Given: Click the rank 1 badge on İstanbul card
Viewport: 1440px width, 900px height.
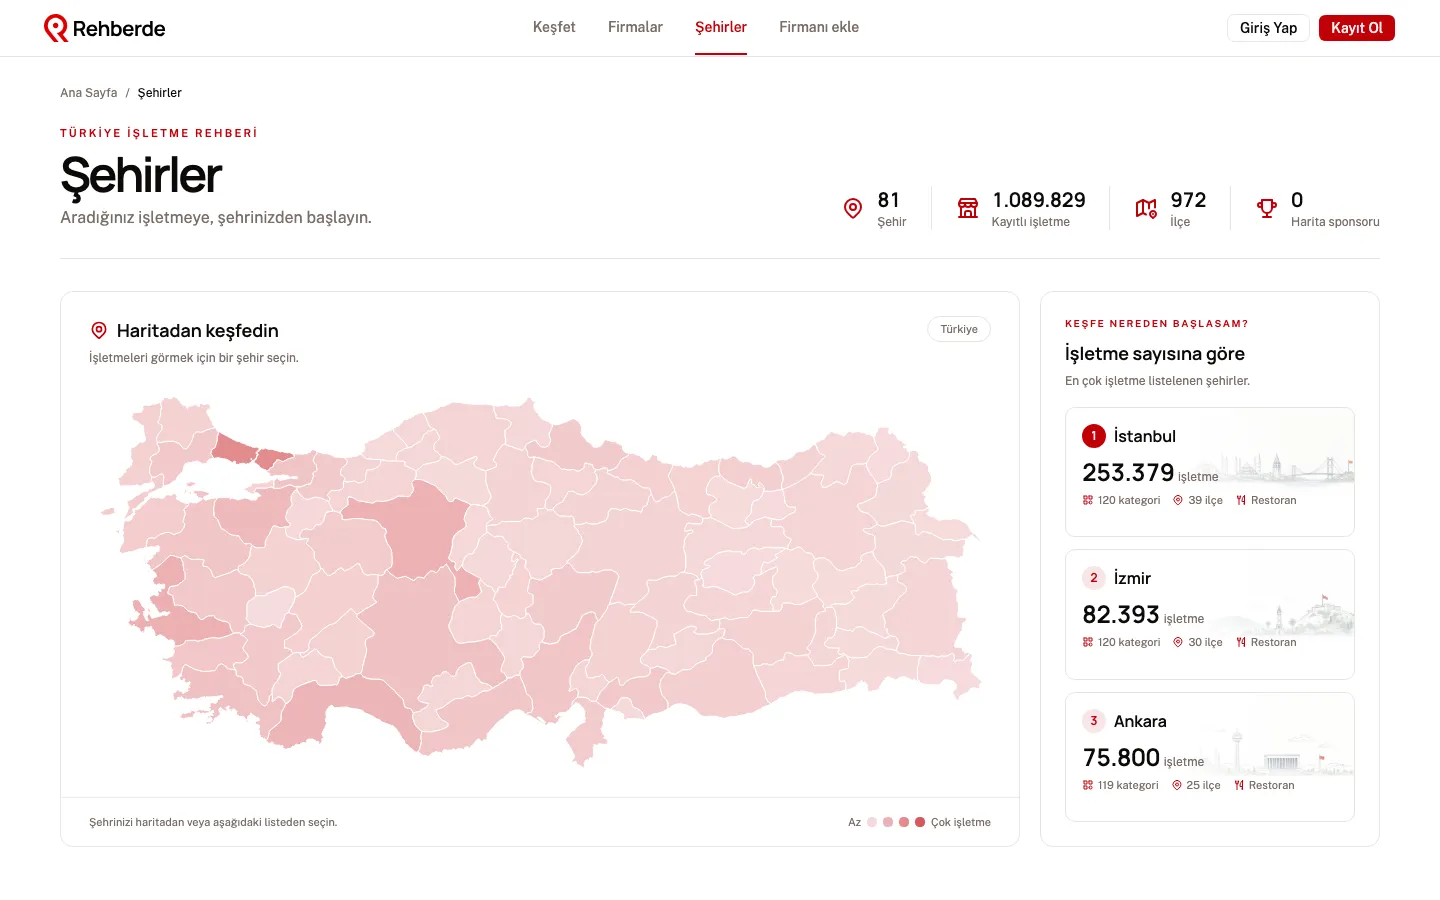Looking at the screenshot, I should pyautogui.click(x=1093, y=436).
